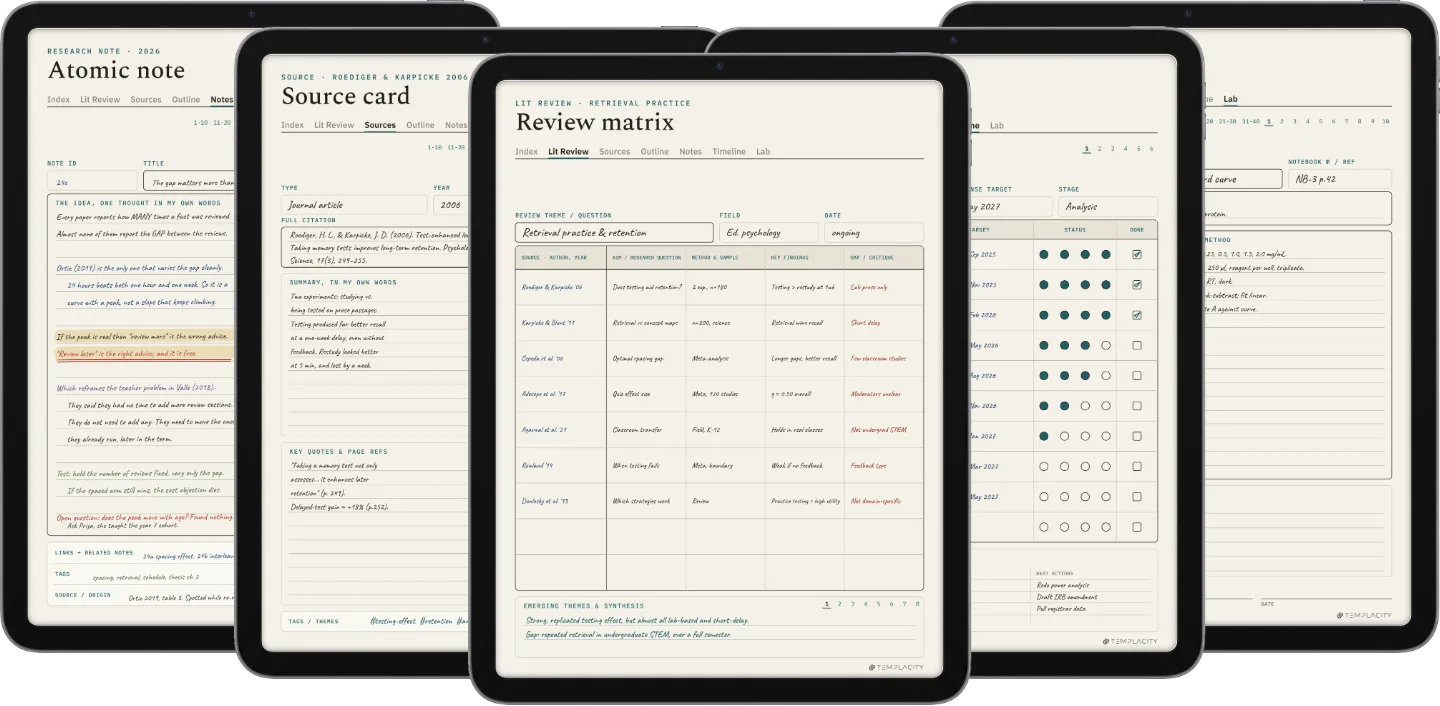Edit the Notebook ref field NB-3 p.42

coord(1339,179)
